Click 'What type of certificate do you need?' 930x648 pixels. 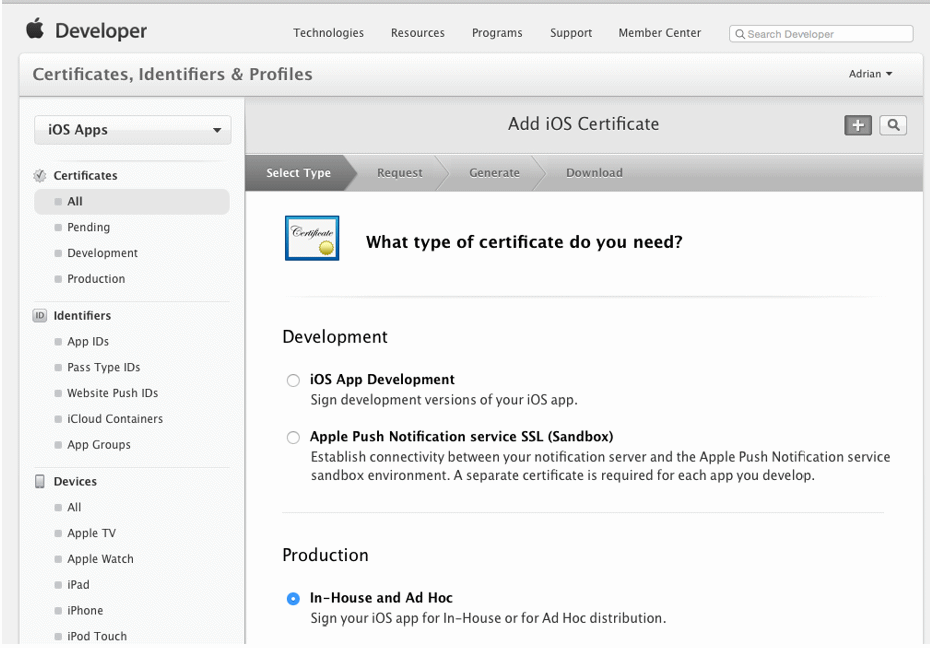point(524,242)
